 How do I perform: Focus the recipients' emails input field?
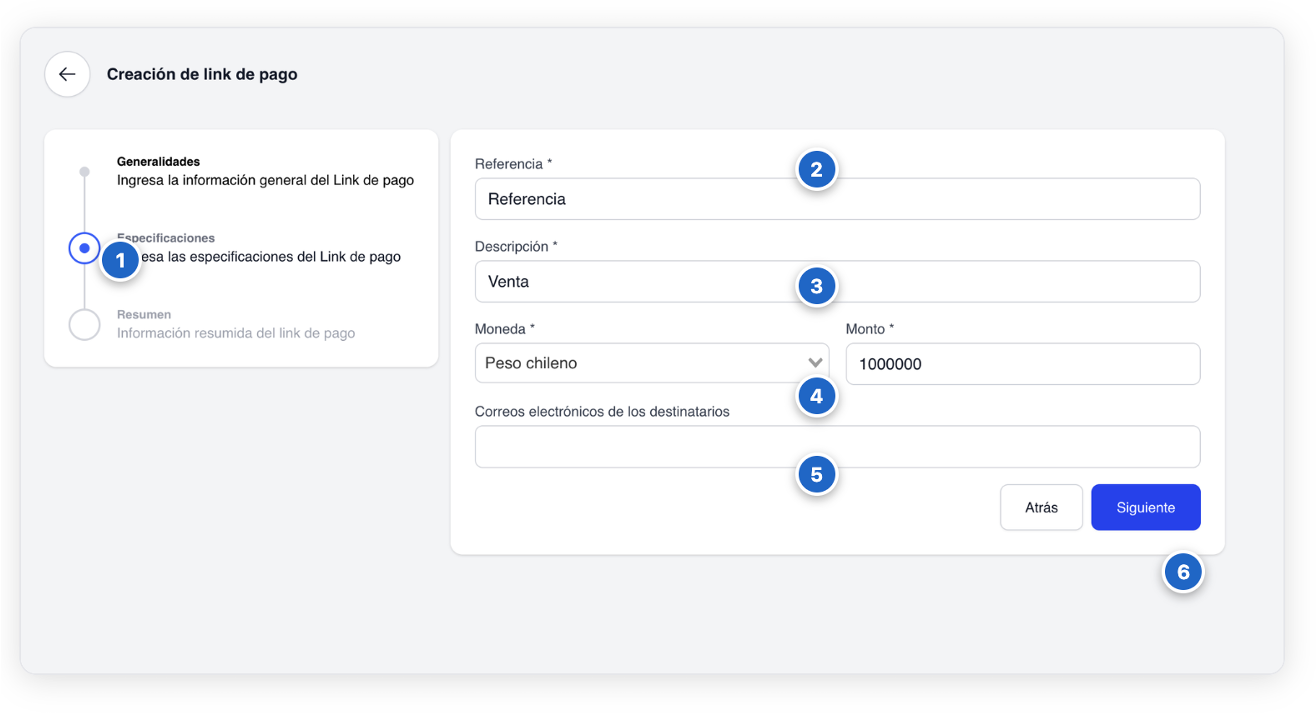[x=837, y=447]
